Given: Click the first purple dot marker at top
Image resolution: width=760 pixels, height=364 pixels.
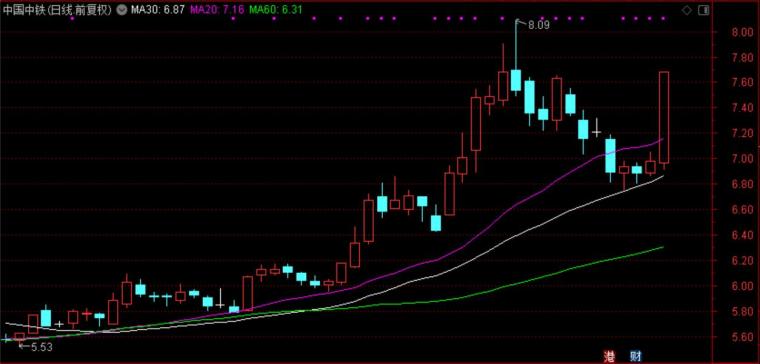Looking at the screenshot, I should click(x=72, y=18).
